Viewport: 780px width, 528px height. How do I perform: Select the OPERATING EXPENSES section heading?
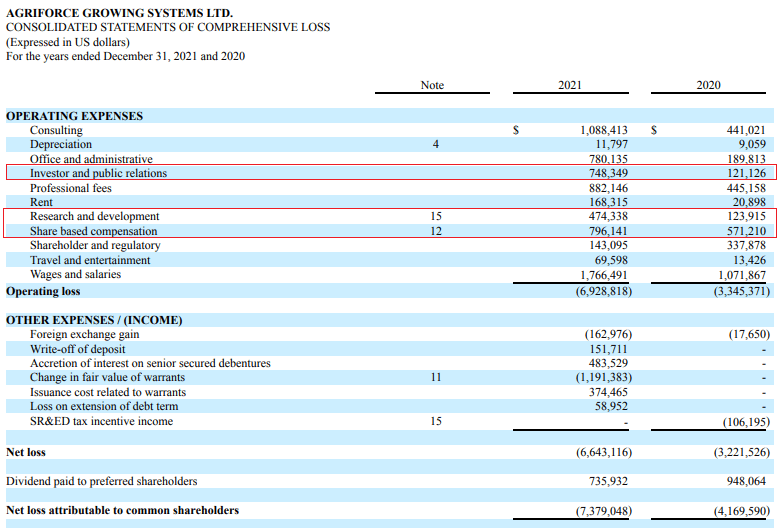click(x=75, y=116)
